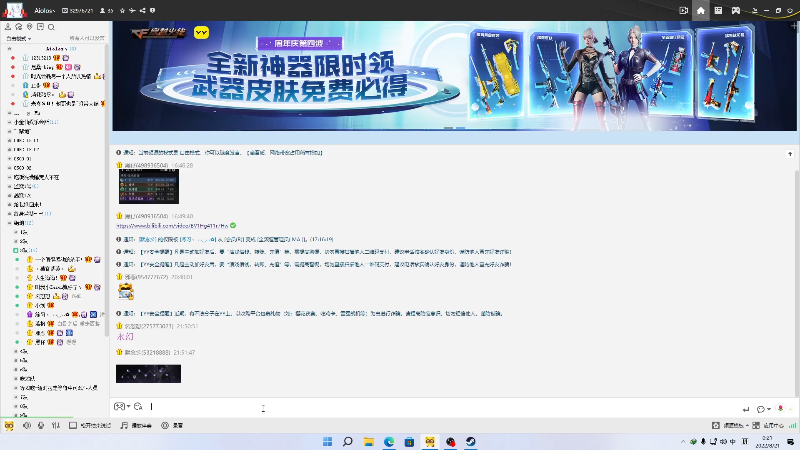
Task: Click the YY logo on the banner
Action: click(202, 33)
